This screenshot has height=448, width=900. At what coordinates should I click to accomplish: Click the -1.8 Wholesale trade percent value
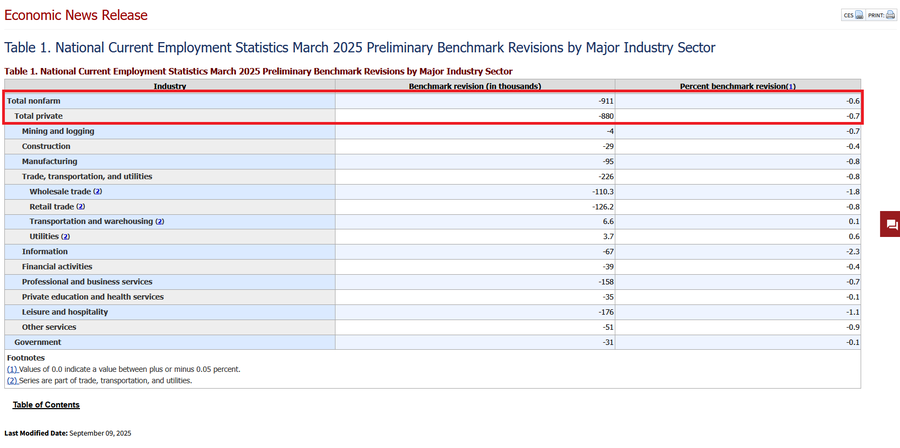853,192
